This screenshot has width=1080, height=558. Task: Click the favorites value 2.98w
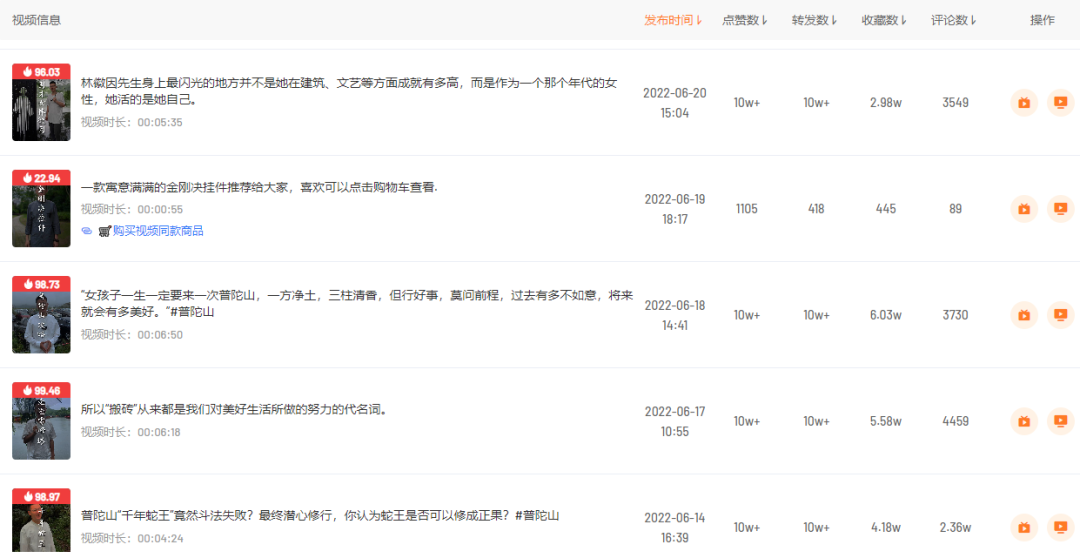[x=886, y=103]
